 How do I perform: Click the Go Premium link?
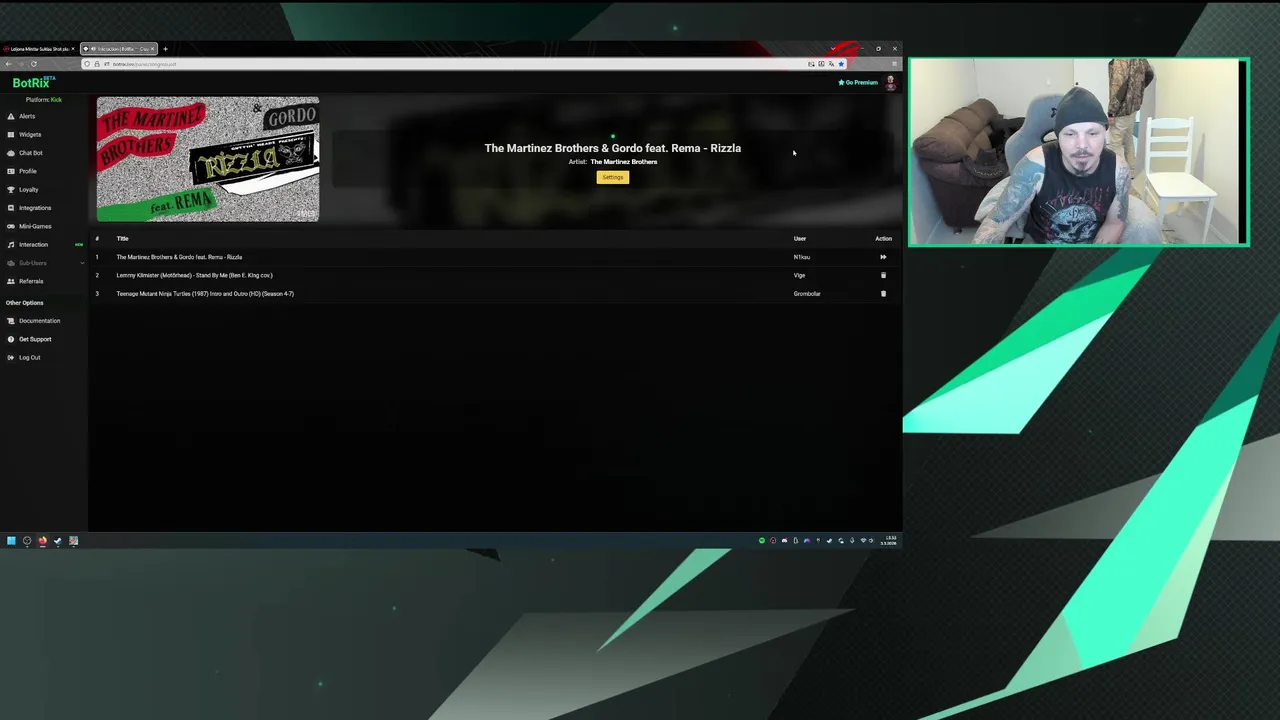point(858,82)
